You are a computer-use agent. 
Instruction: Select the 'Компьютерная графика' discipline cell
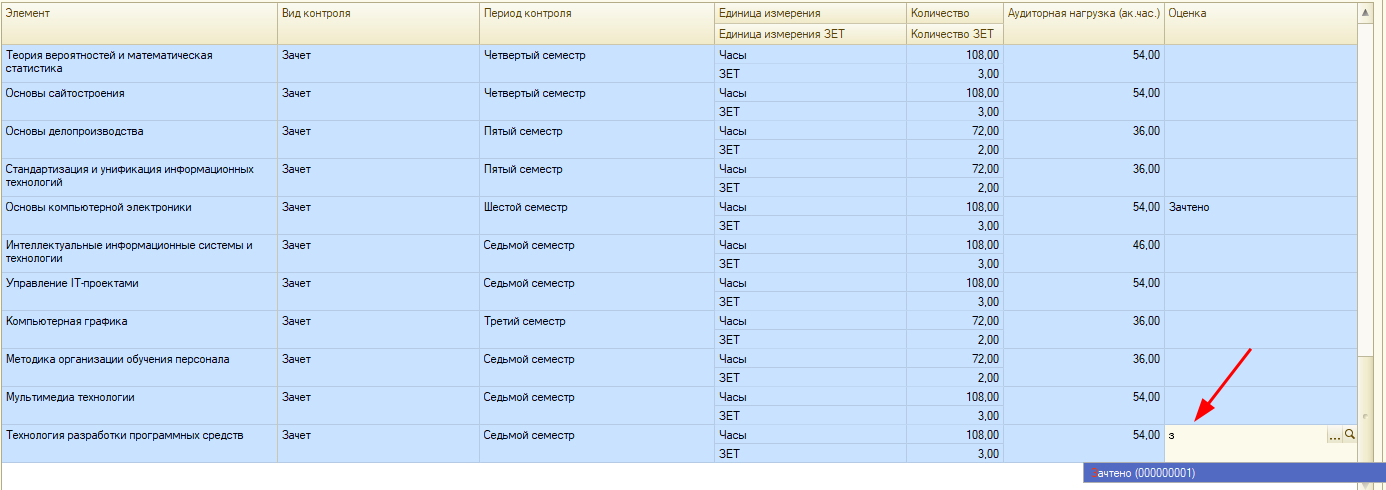tap(67, 321)
